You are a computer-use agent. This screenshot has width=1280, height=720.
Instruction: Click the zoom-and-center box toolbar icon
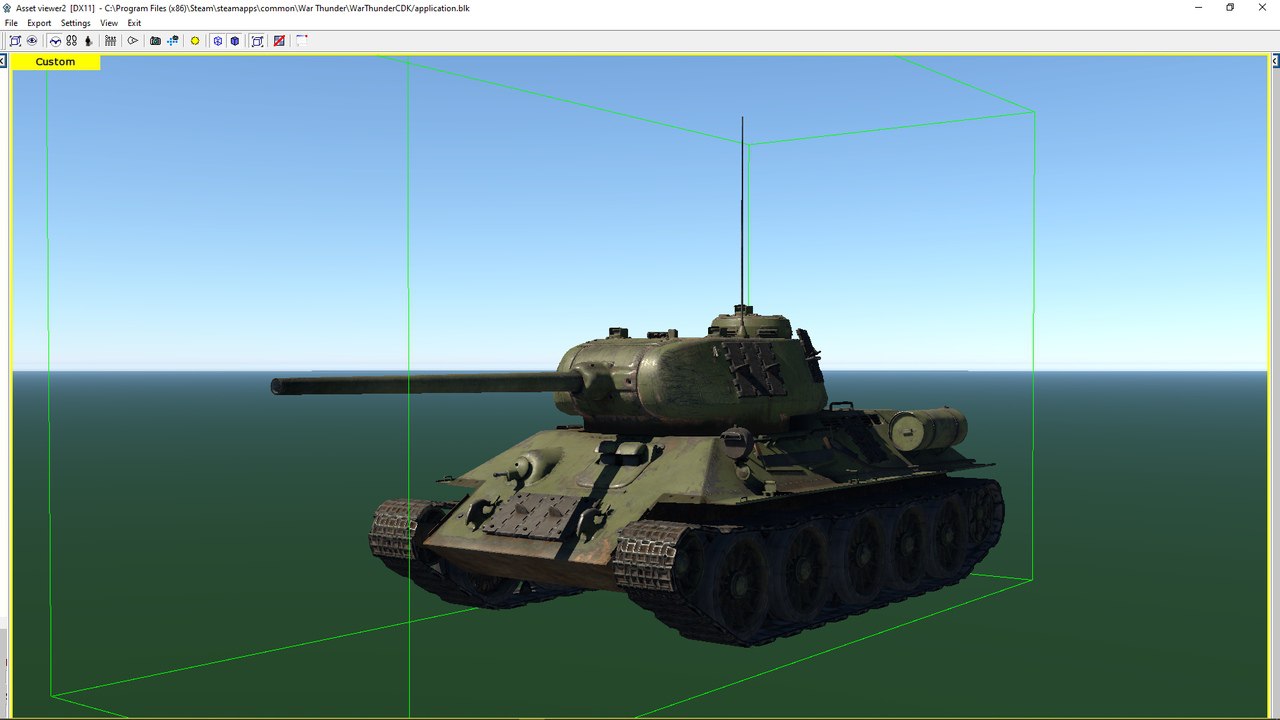pos(15,41)
